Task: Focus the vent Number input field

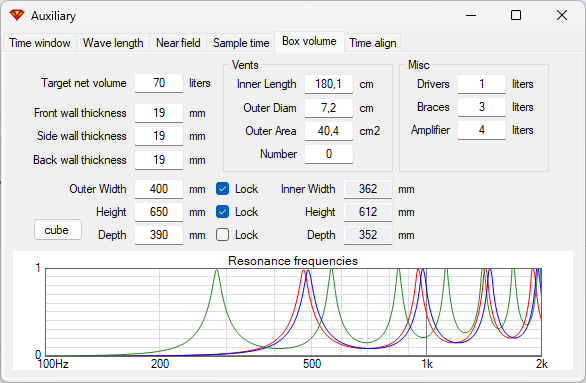Action: coord(329,154)
